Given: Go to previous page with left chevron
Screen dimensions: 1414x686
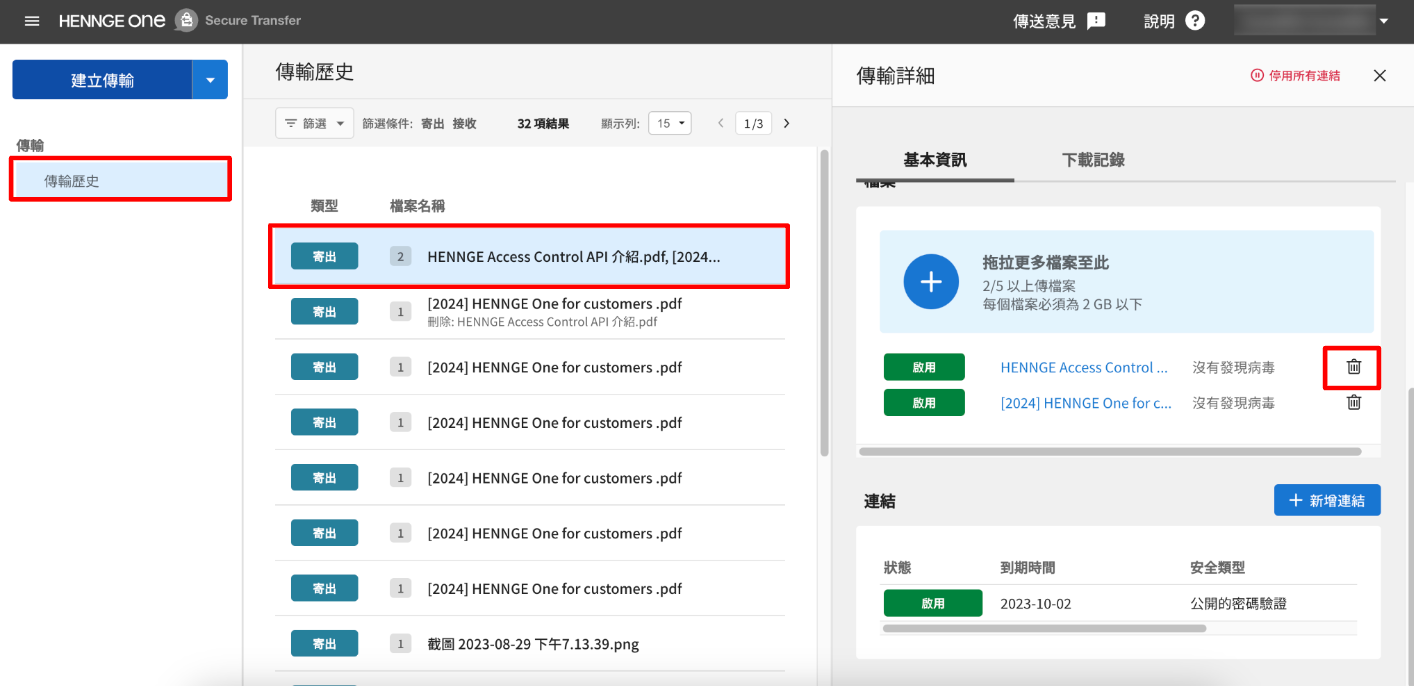Looking at the screenshot, I should 720,123.
